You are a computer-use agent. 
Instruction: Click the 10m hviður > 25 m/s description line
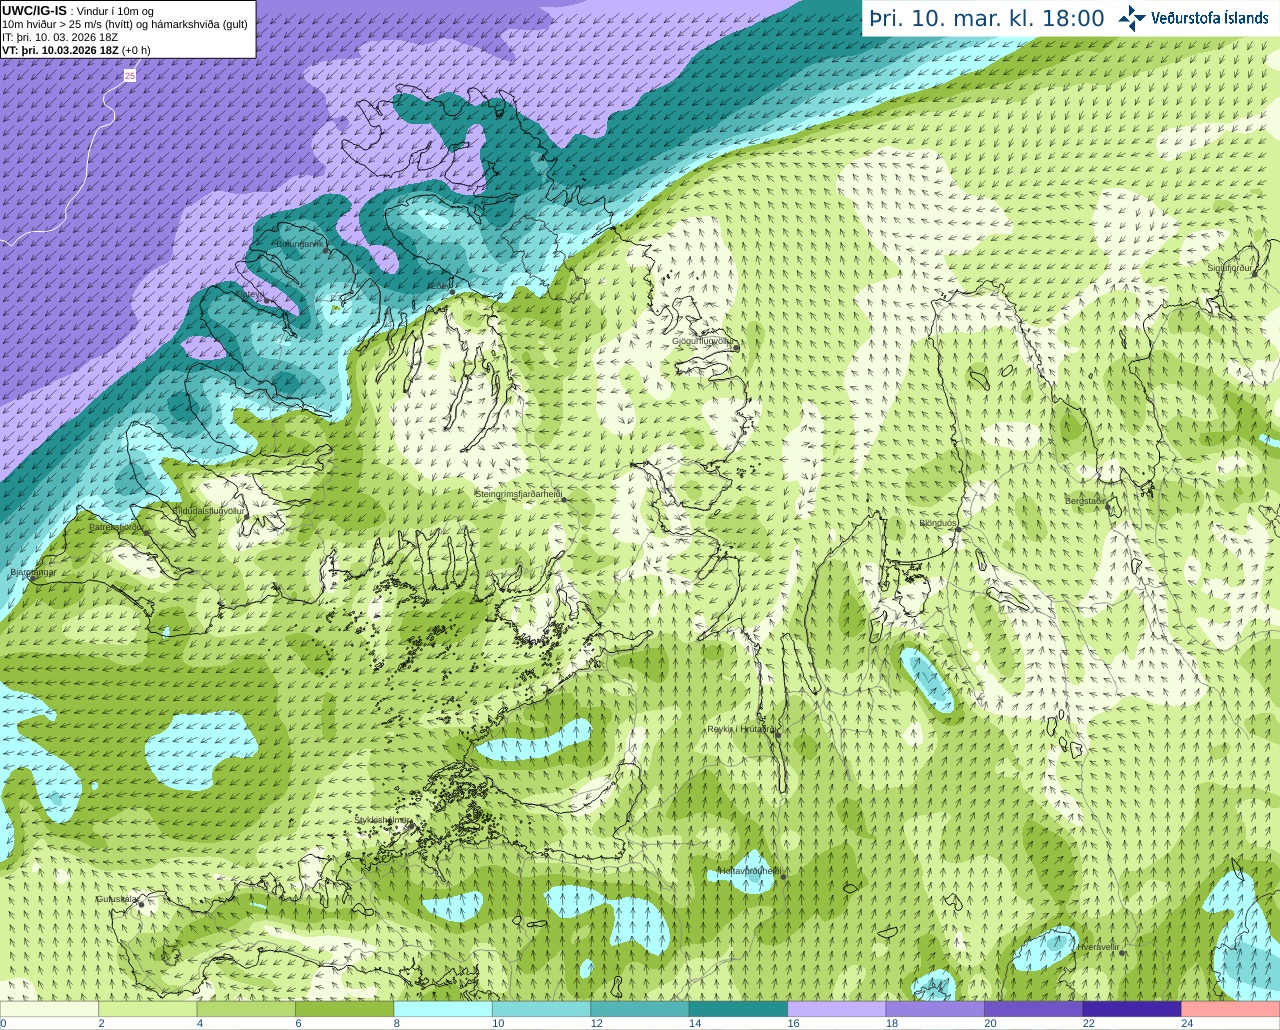(125, 24)
